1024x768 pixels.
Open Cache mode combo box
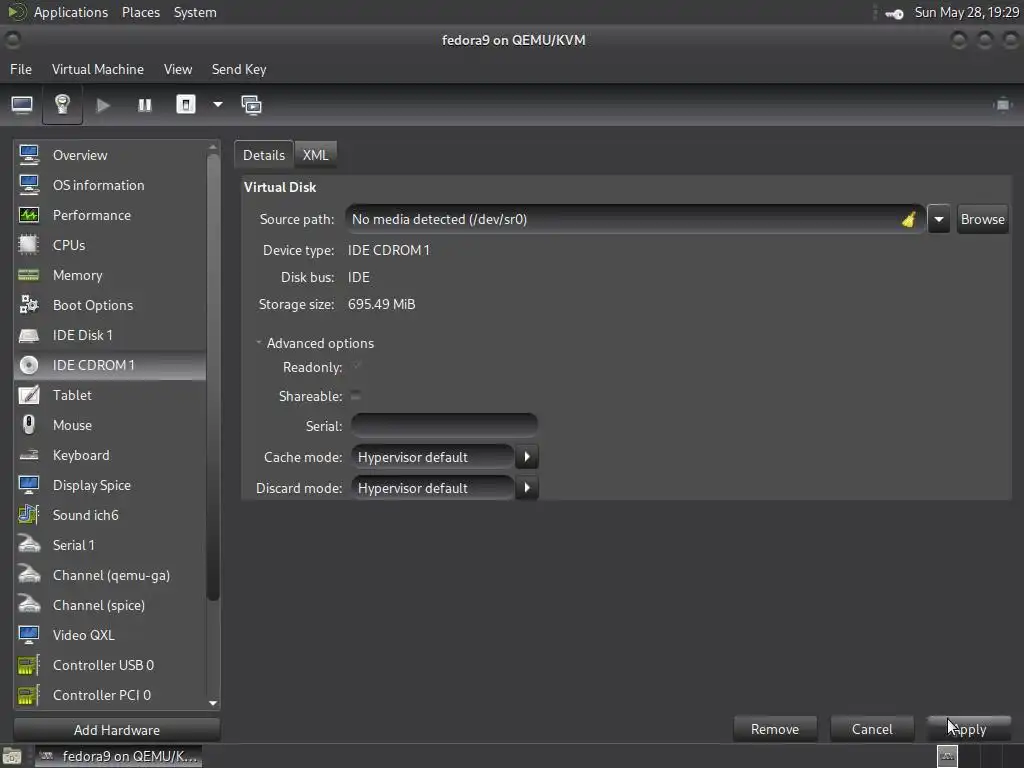[444, 457]
